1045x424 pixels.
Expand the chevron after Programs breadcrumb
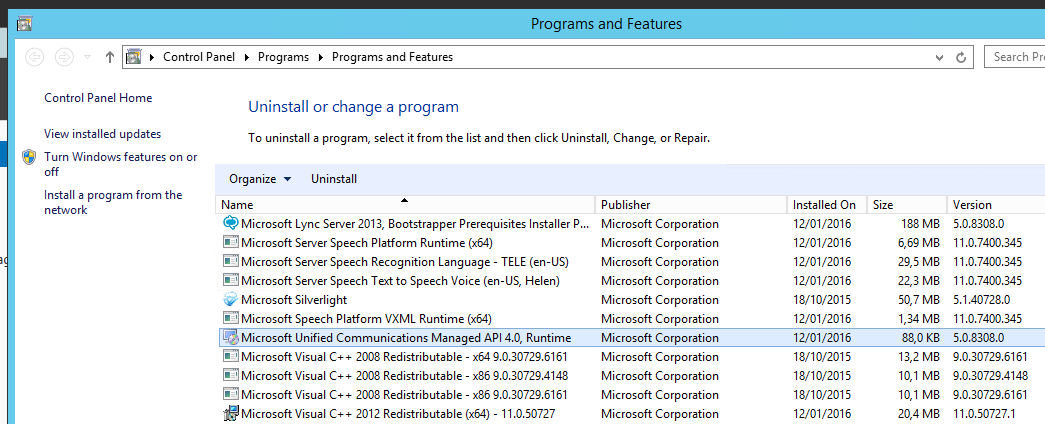click(x=321, y=57)
